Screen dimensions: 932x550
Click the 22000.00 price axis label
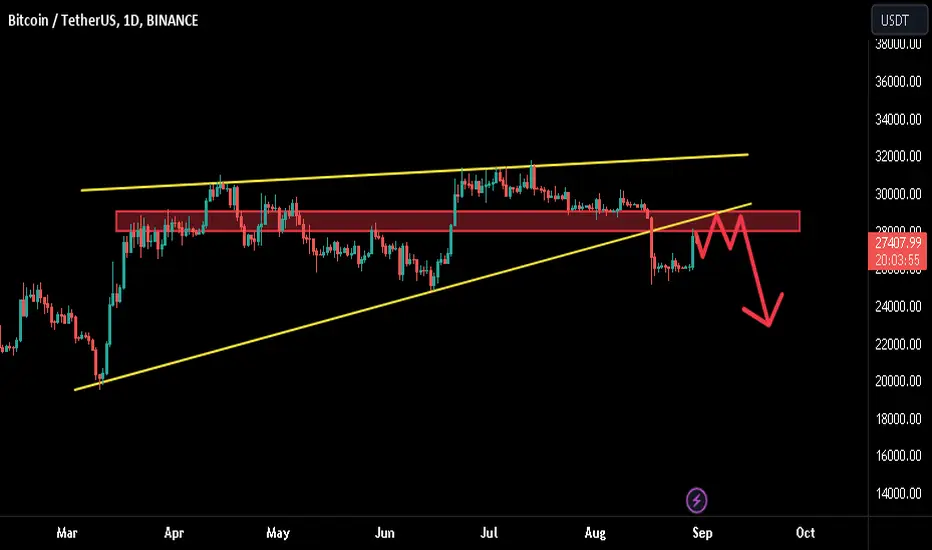[x=898, y=344]
